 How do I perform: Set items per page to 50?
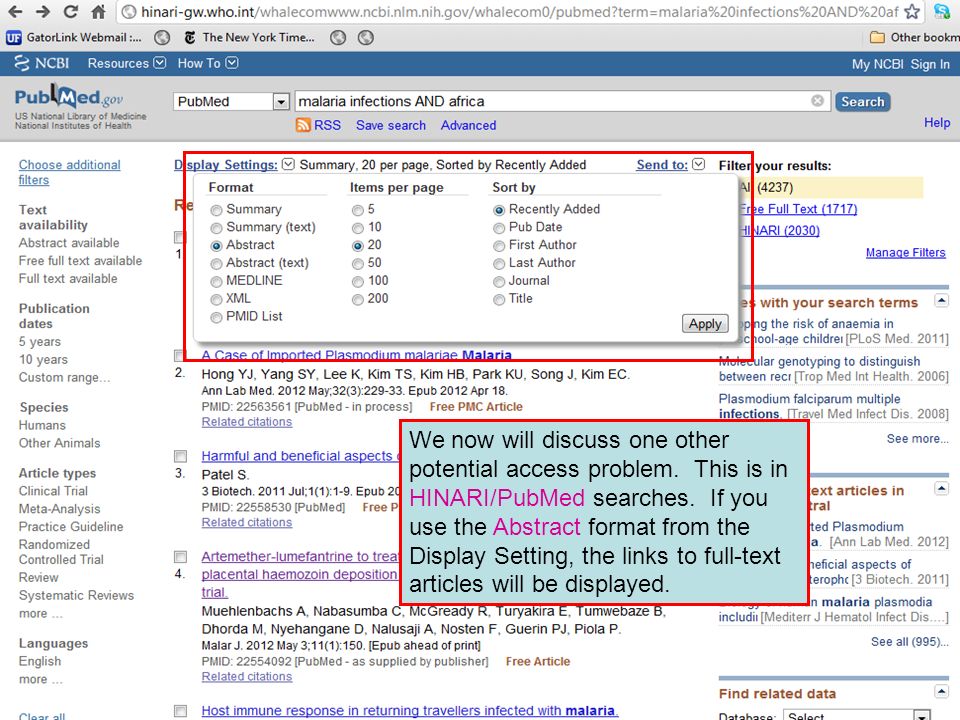coord(358,264)
